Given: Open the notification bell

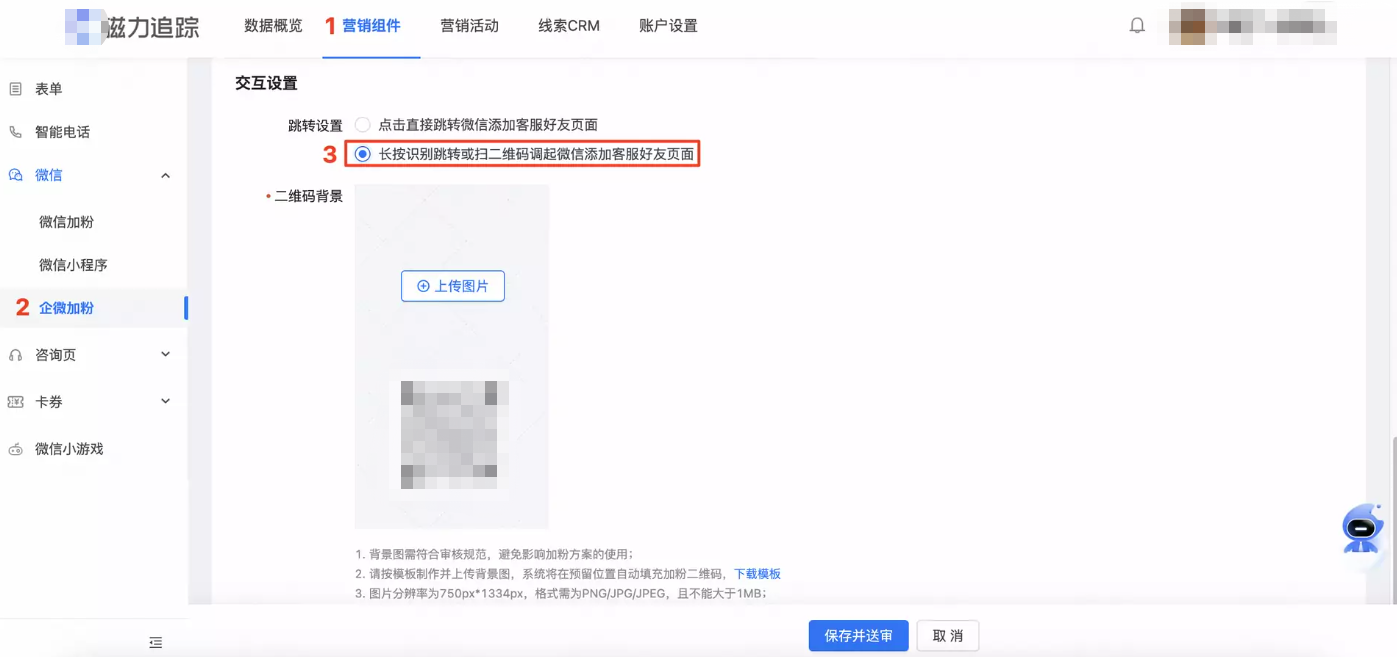Looking at the screenshot, I should point(1137,25).
